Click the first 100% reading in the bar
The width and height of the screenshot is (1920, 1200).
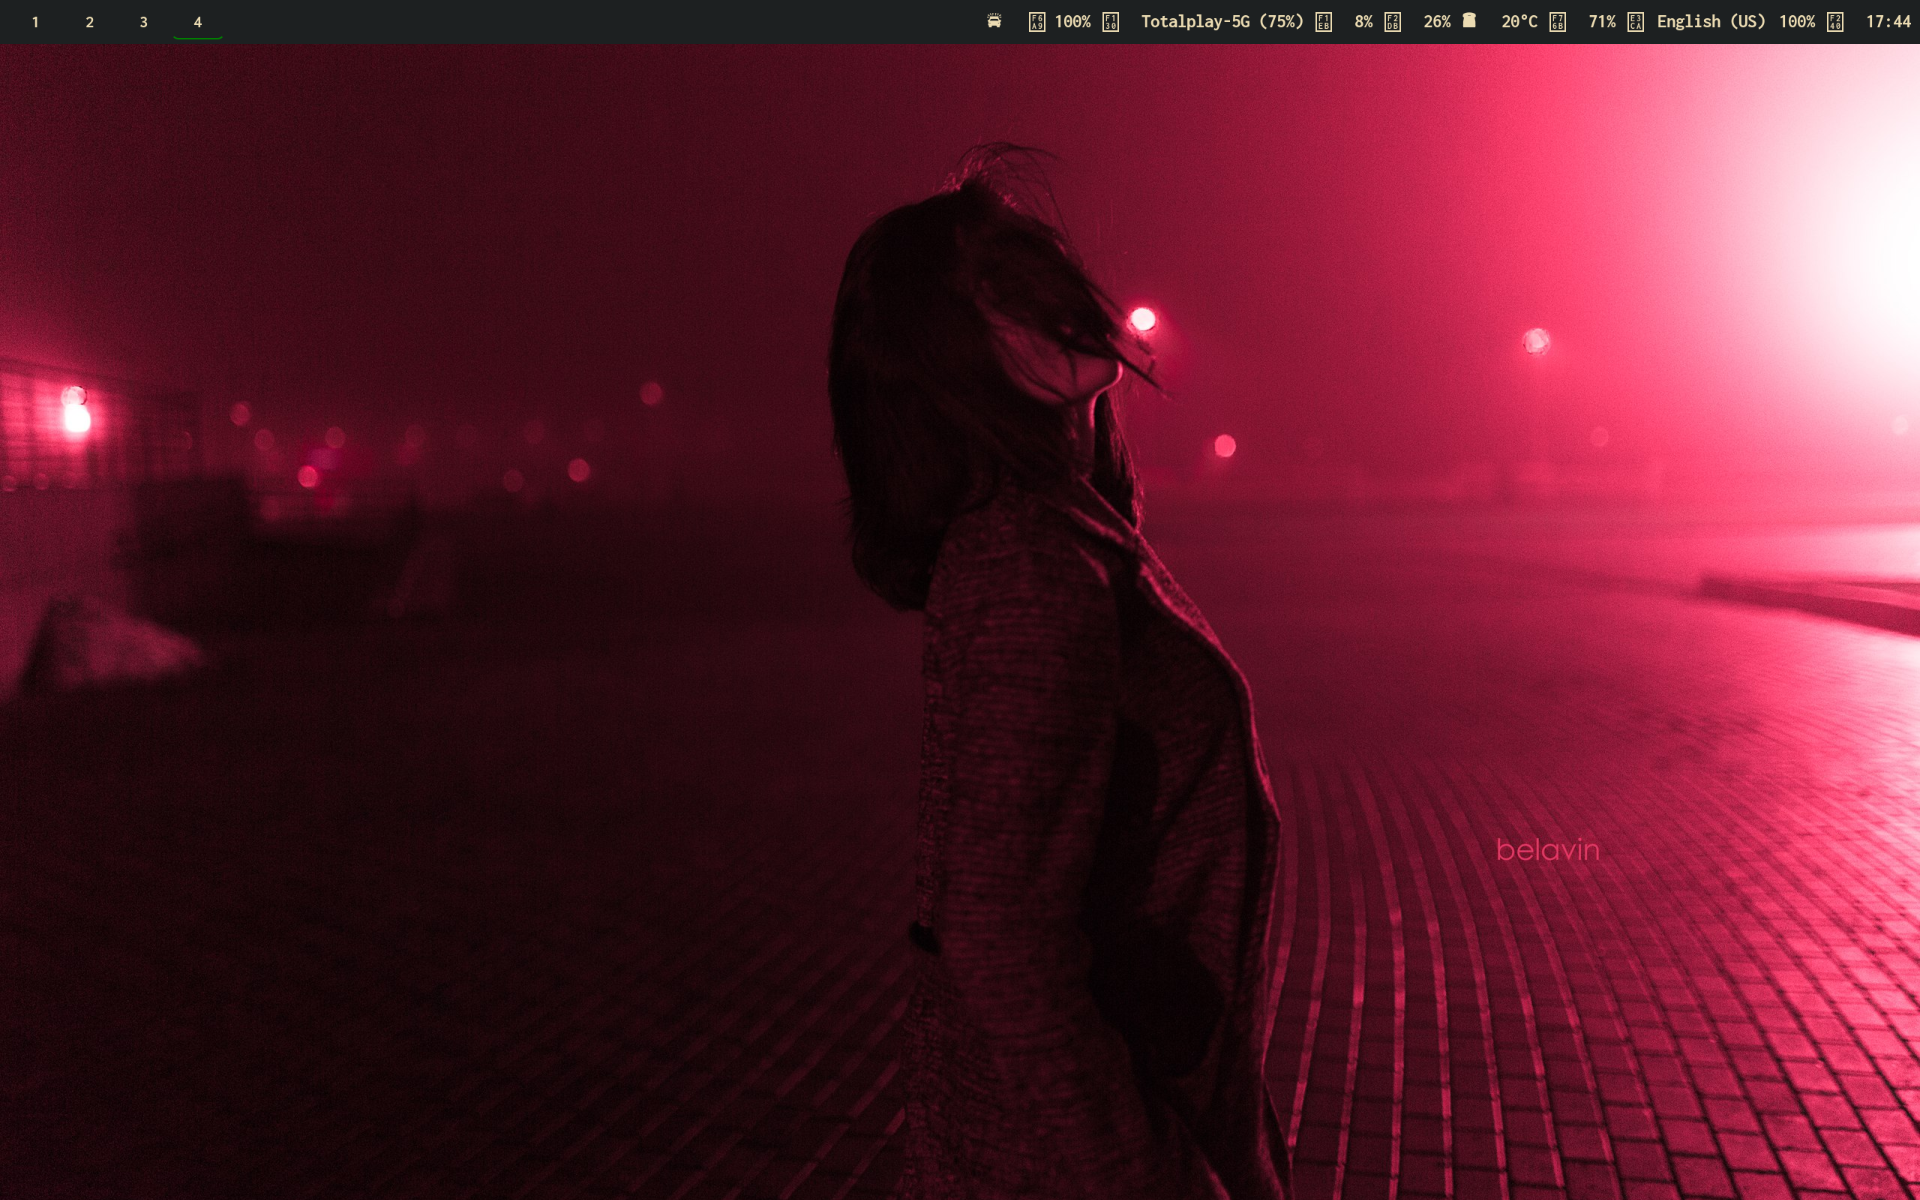1072,22
